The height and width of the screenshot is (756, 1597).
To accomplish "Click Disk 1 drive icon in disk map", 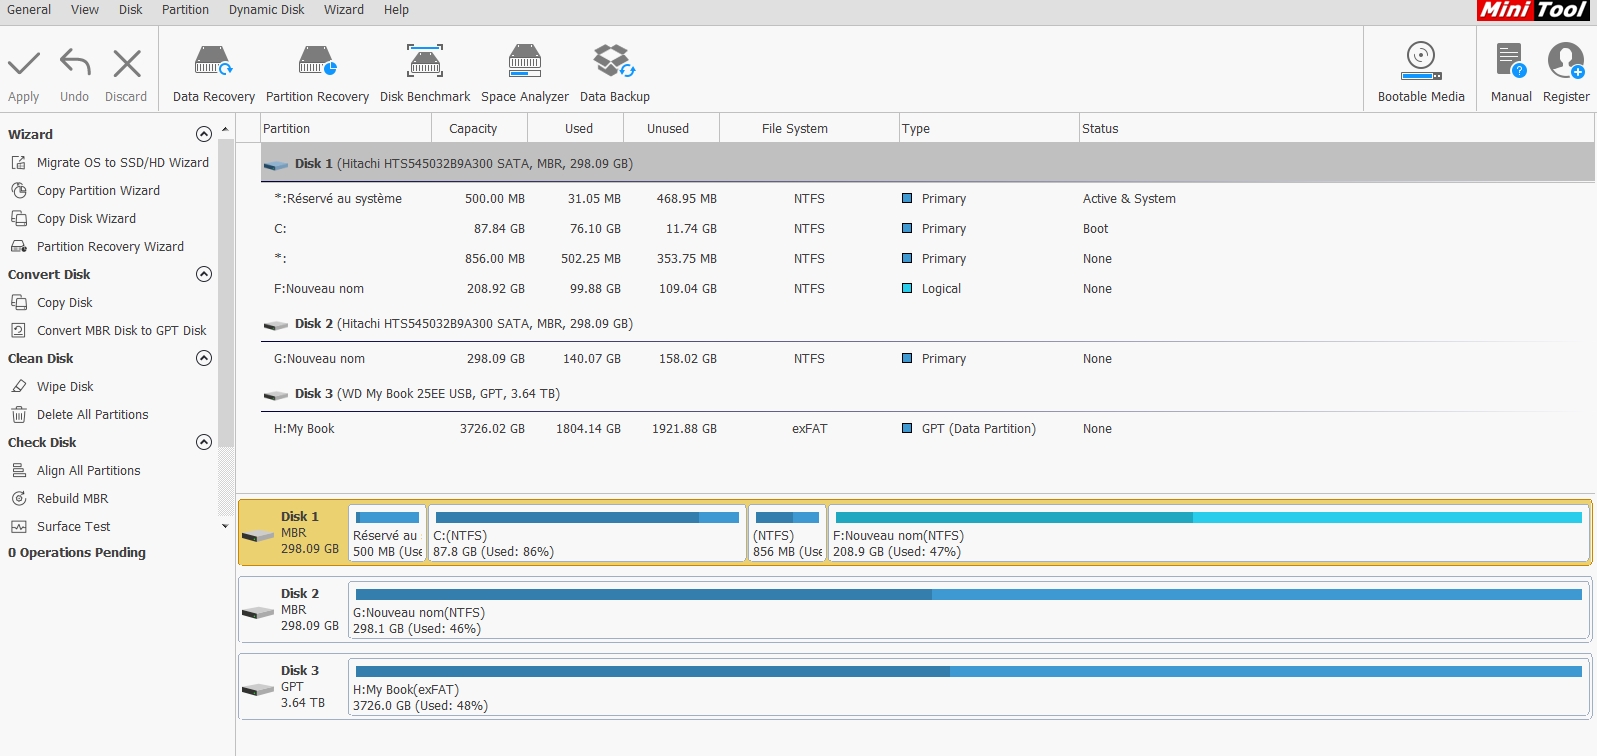I will point(258,535).
